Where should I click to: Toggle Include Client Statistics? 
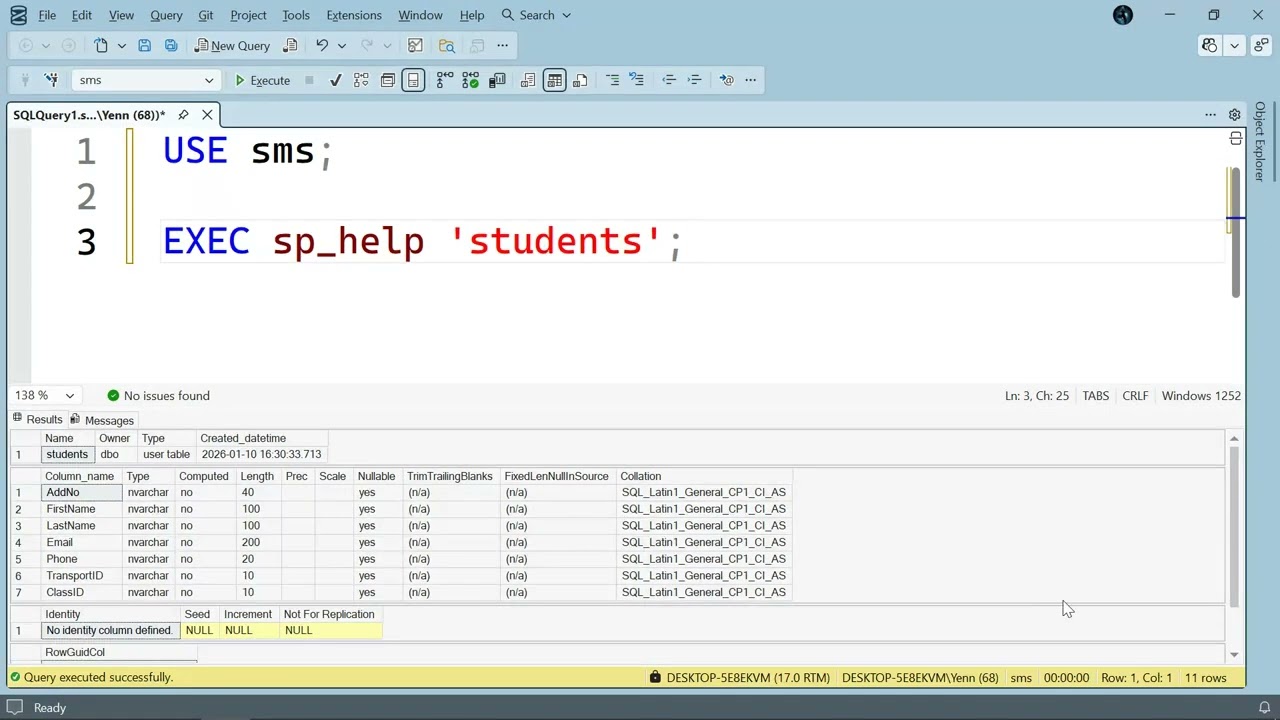pos(497,80)
